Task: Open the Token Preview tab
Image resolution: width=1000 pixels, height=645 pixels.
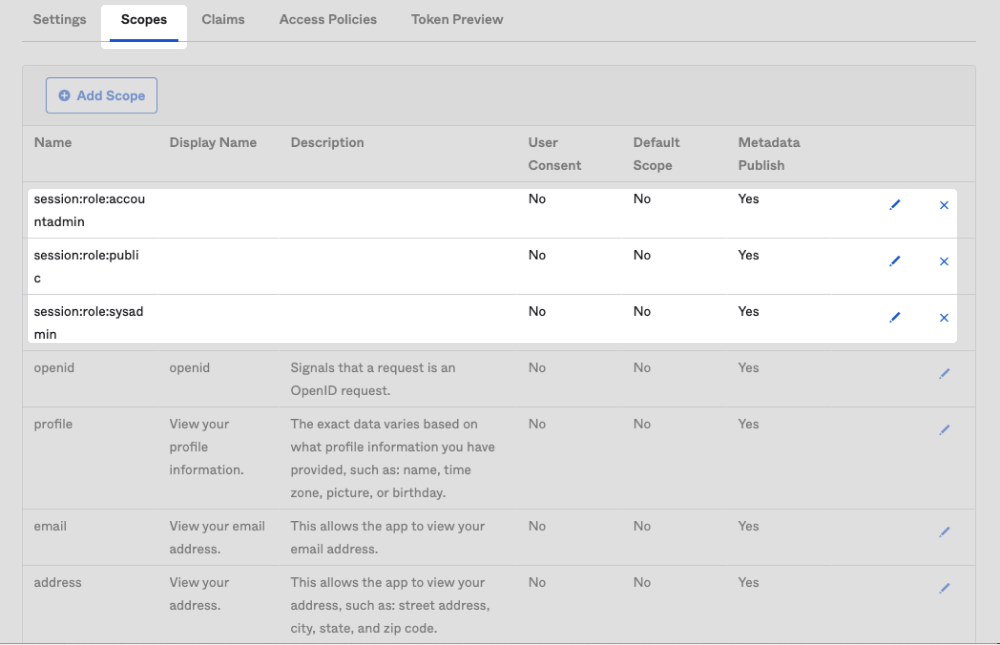Action: 457,19
